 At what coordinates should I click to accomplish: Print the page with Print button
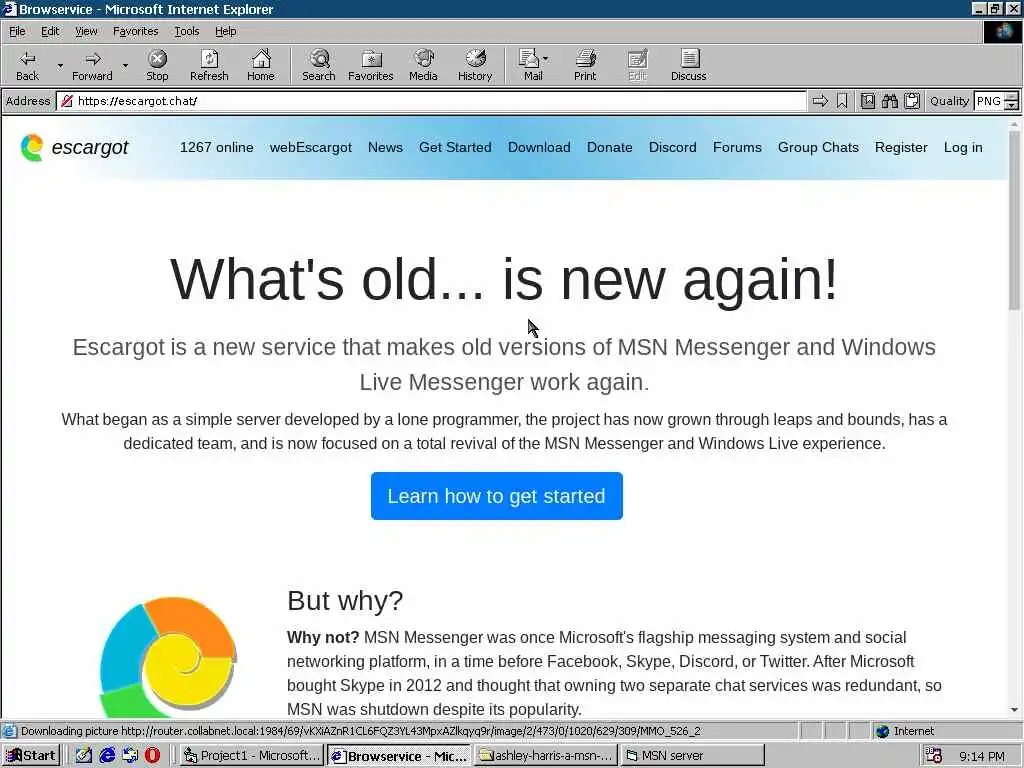point(585,65)
